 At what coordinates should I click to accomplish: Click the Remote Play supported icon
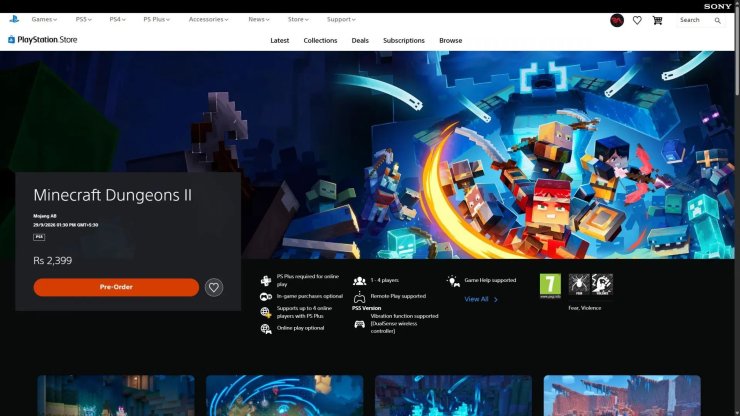pyautogui.click(x=360, y=297)
